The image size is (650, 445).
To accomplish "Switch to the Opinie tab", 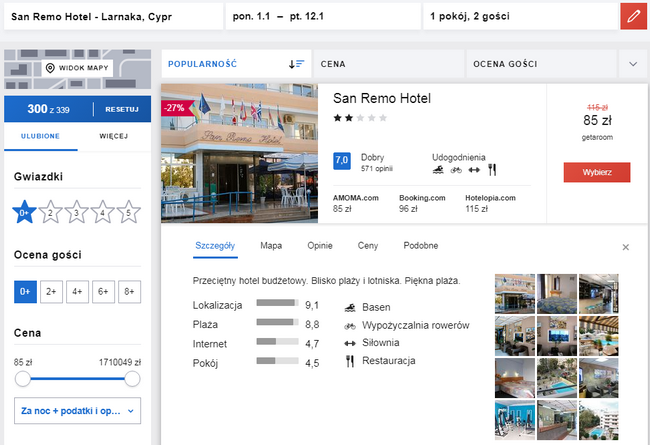I will tap(320, 245).
